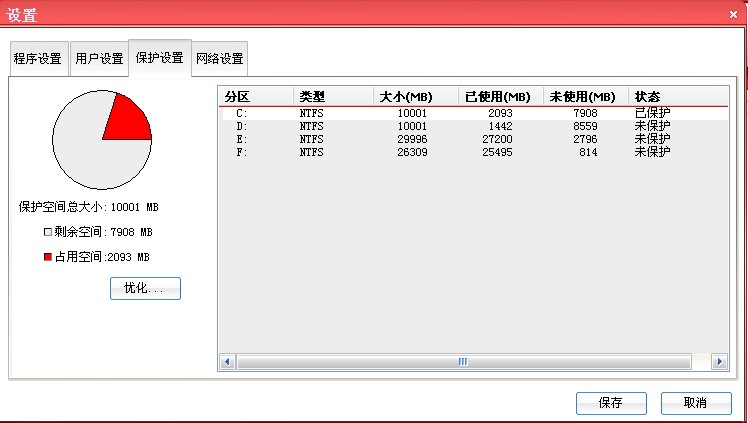
Task: Click unused value 8559
Action: [585, 126]
